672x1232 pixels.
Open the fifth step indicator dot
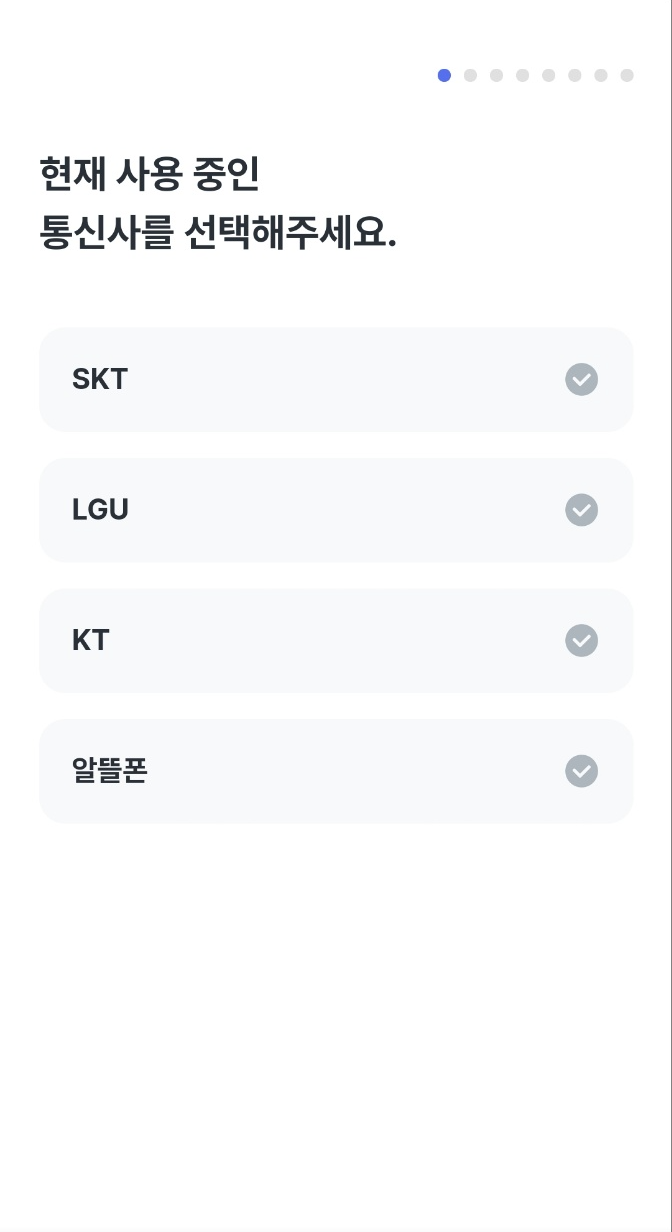548,75
